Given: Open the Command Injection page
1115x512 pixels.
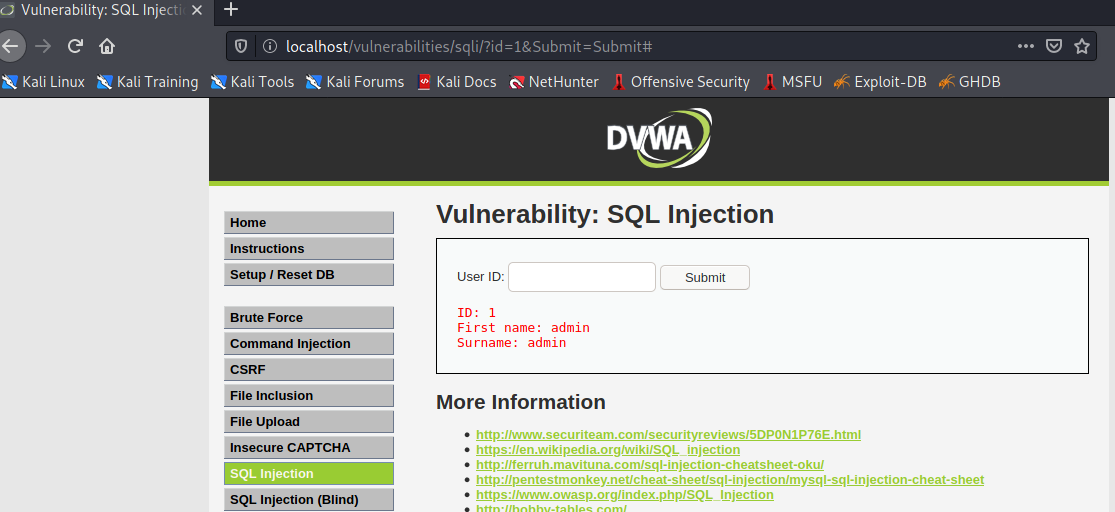Looking at the screenshot, I should pos(309,343).
